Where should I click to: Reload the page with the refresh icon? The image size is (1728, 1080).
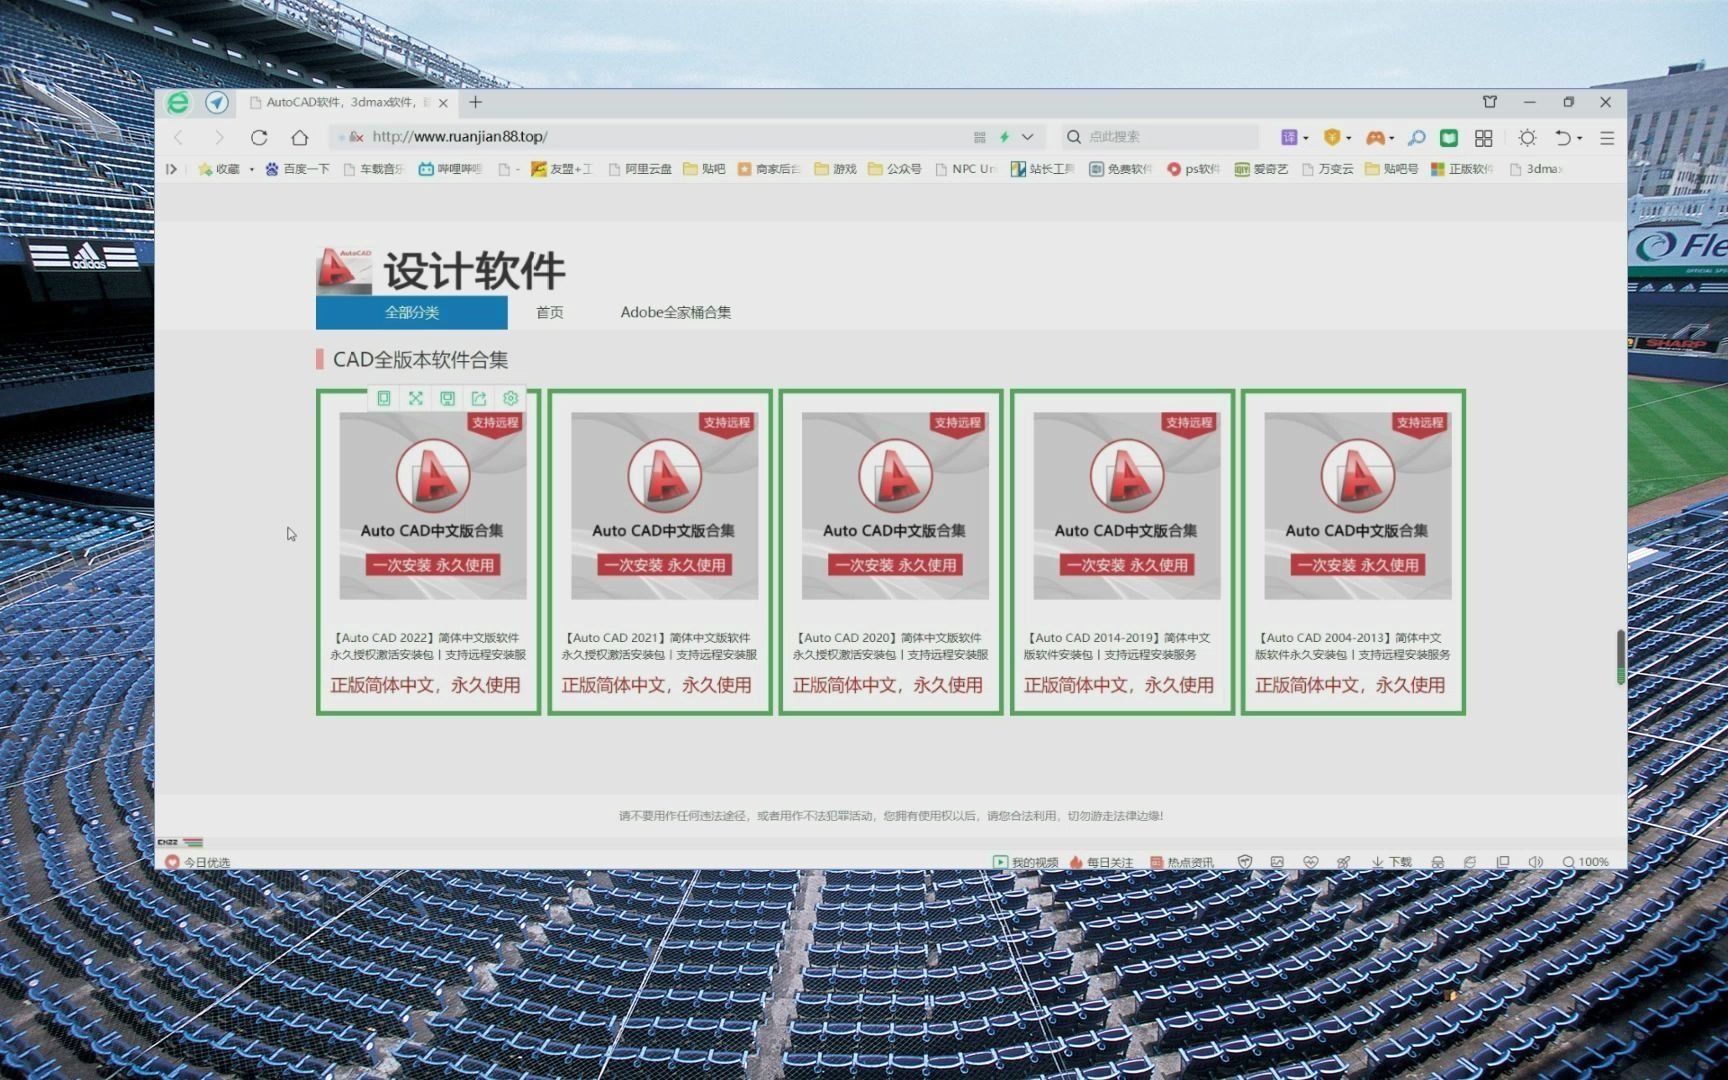point(259,137)
